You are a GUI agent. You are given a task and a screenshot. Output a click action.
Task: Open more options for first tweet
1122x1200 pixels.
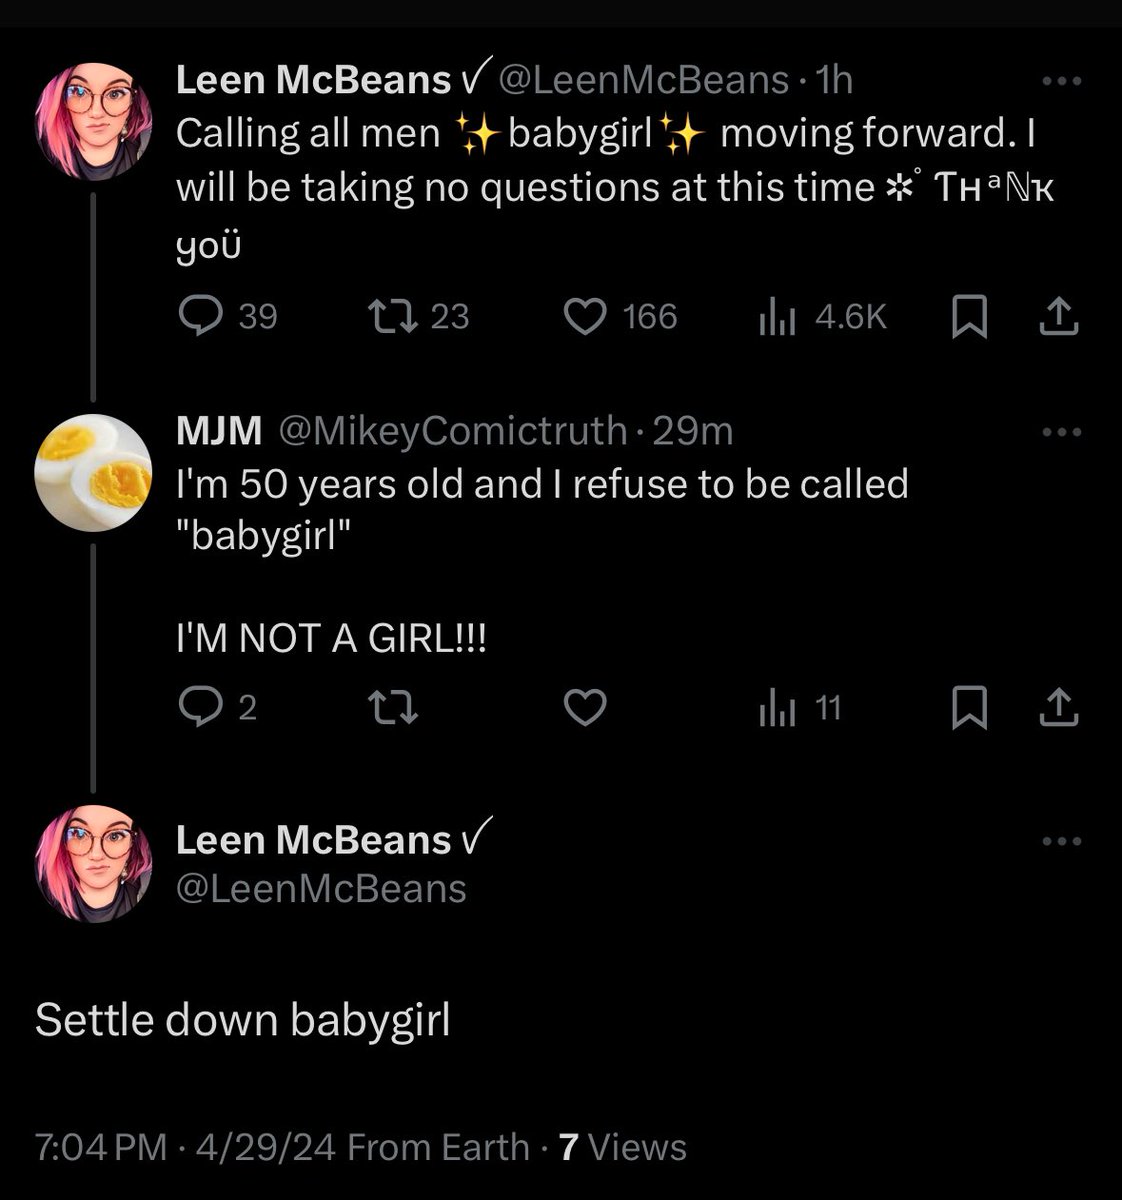(1061, 82)
